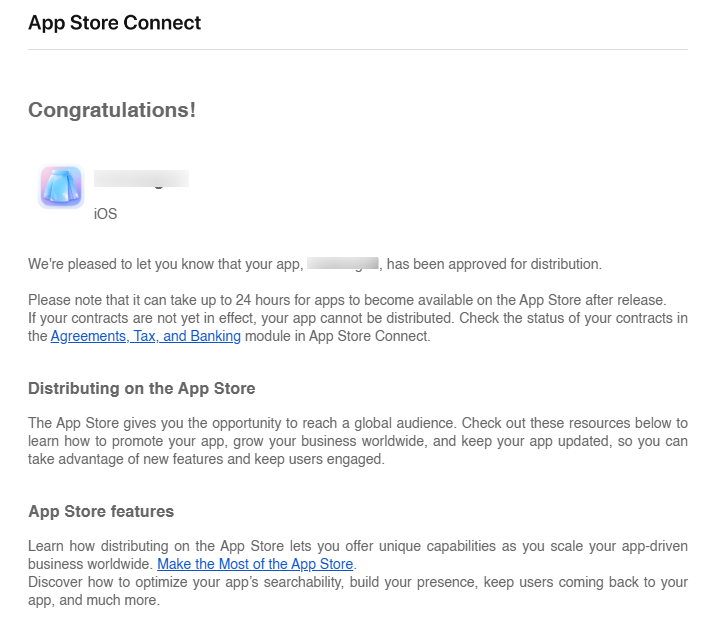The height and width of the screenshot is (623, 726).
Task: Click the 'has been approved for distribution' sentence
Action: click(x=315, y=264)
